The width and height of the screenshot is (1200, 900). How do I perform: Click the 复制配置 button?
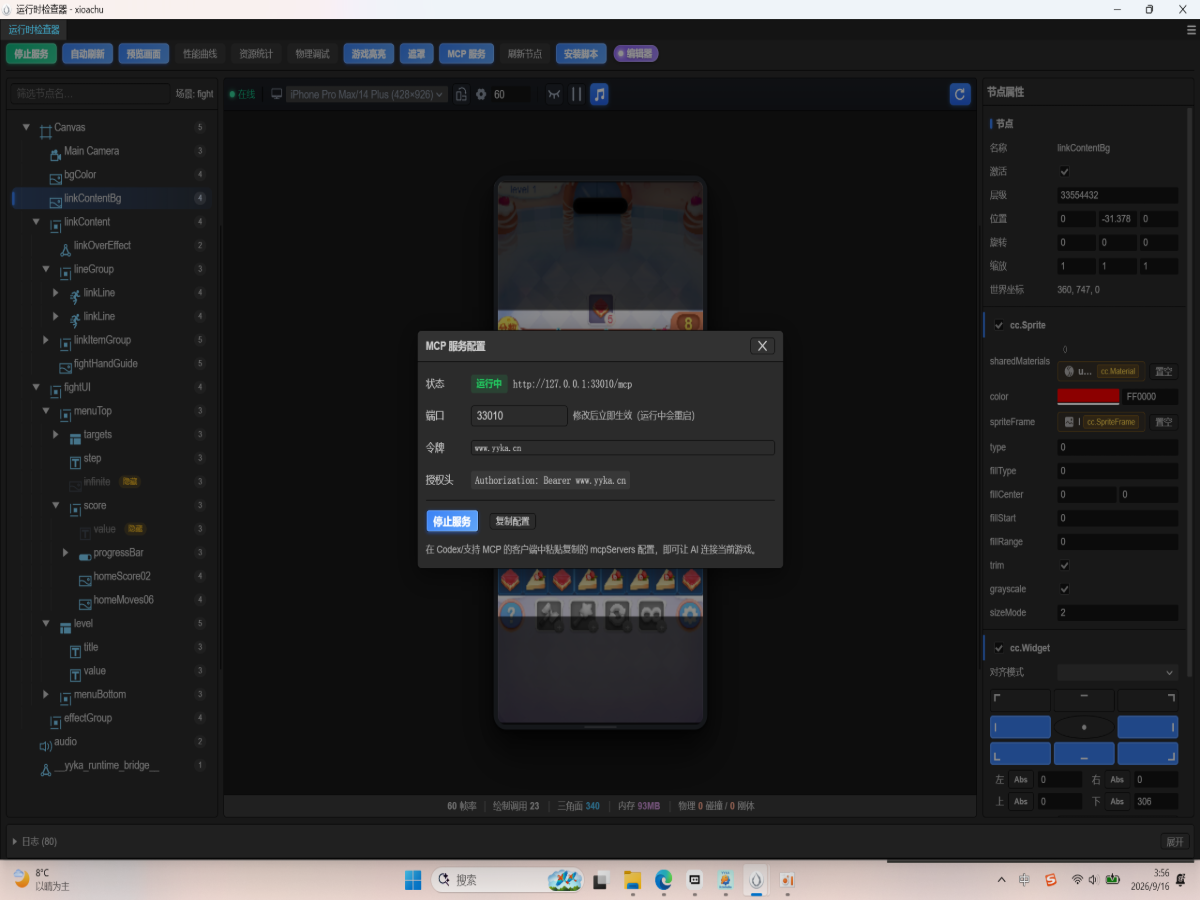pos(513,521)
